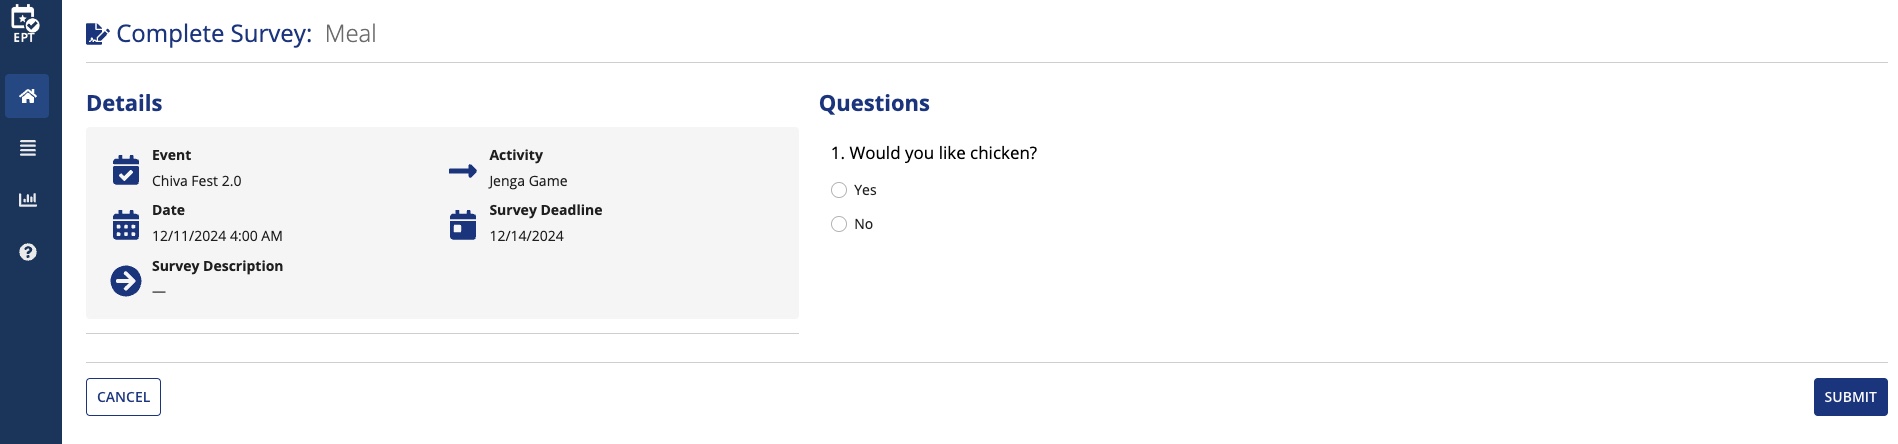Click the Survey Deadline calendar icon
This screenshot has height=444, width=1898.
pos(463,225)
